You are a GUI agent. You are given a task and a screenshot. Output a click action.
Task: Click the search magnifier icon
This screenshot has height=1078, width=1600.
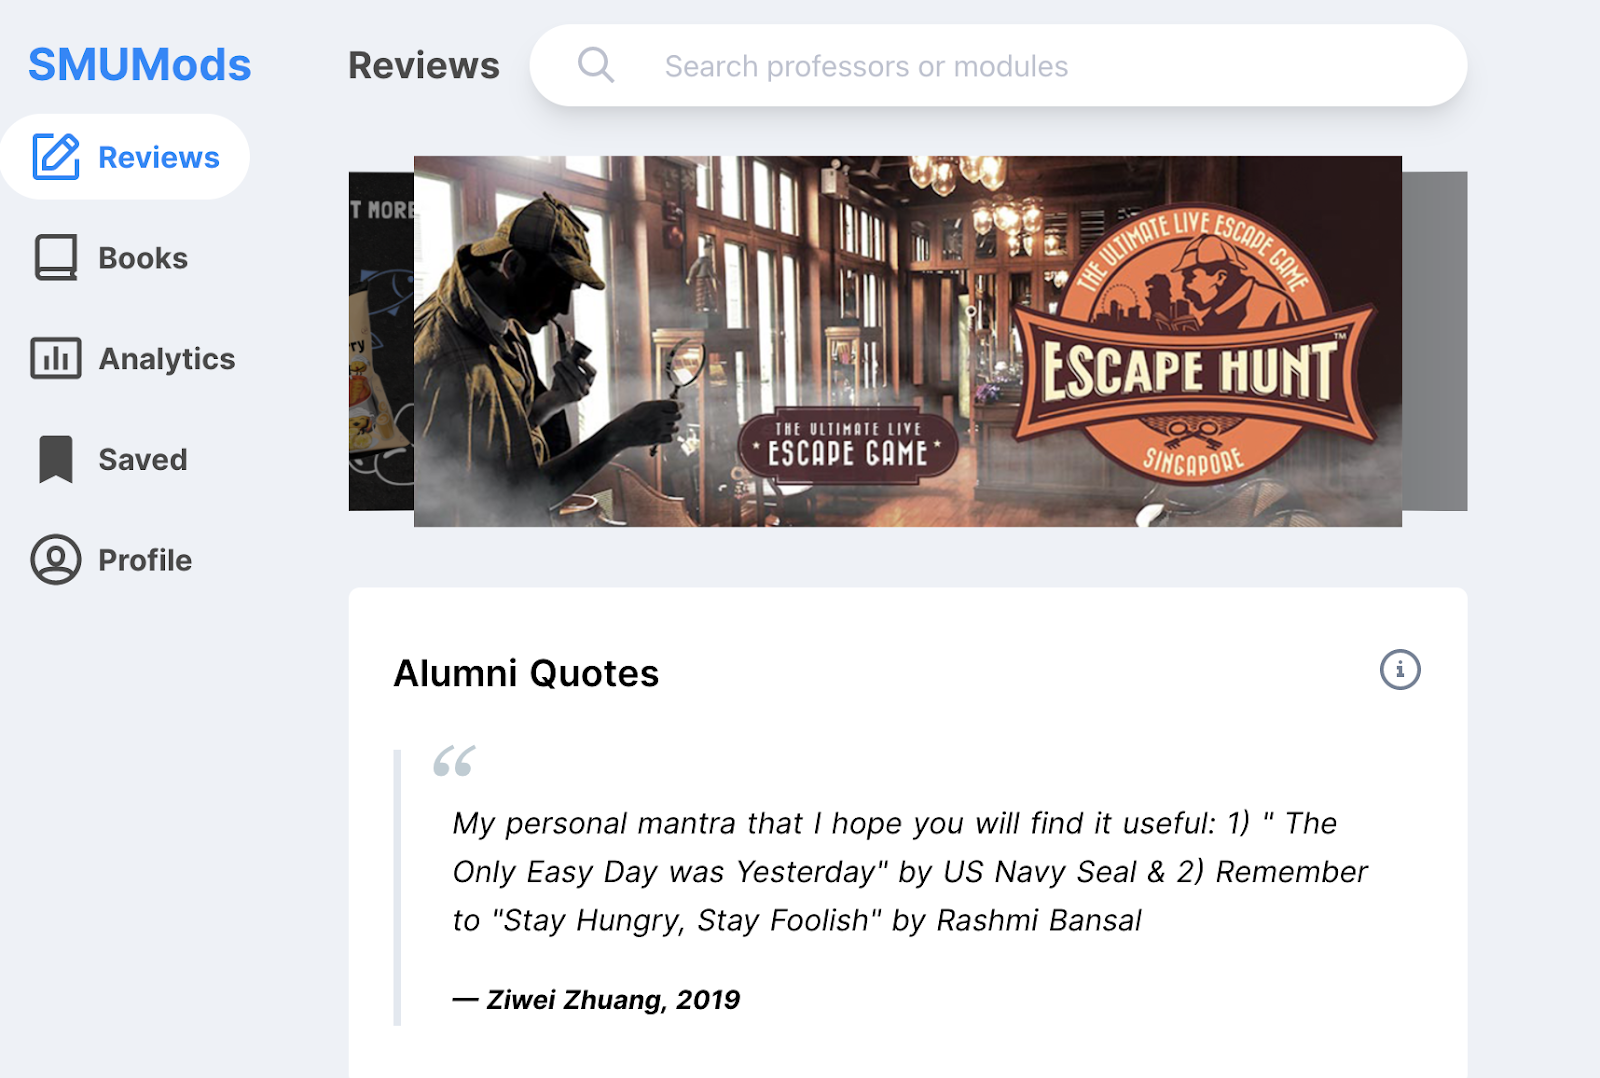pyautogui.click(x=596, y=66)
